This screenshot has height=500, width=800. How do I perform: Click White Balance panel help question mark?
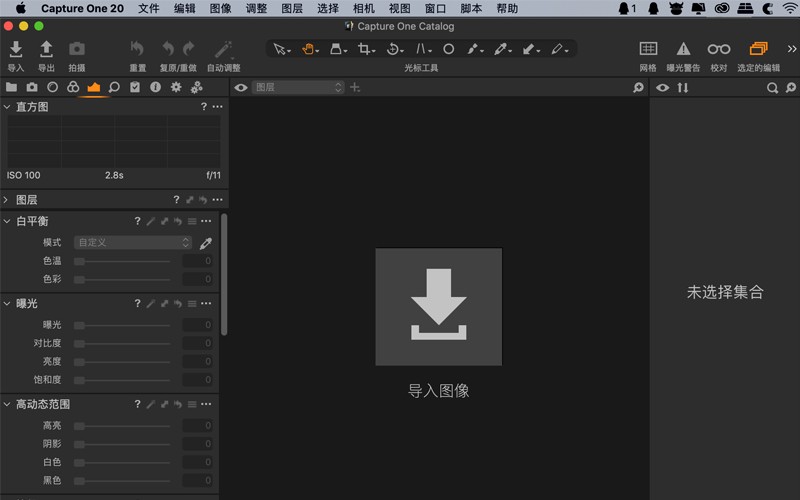(137, 221)
